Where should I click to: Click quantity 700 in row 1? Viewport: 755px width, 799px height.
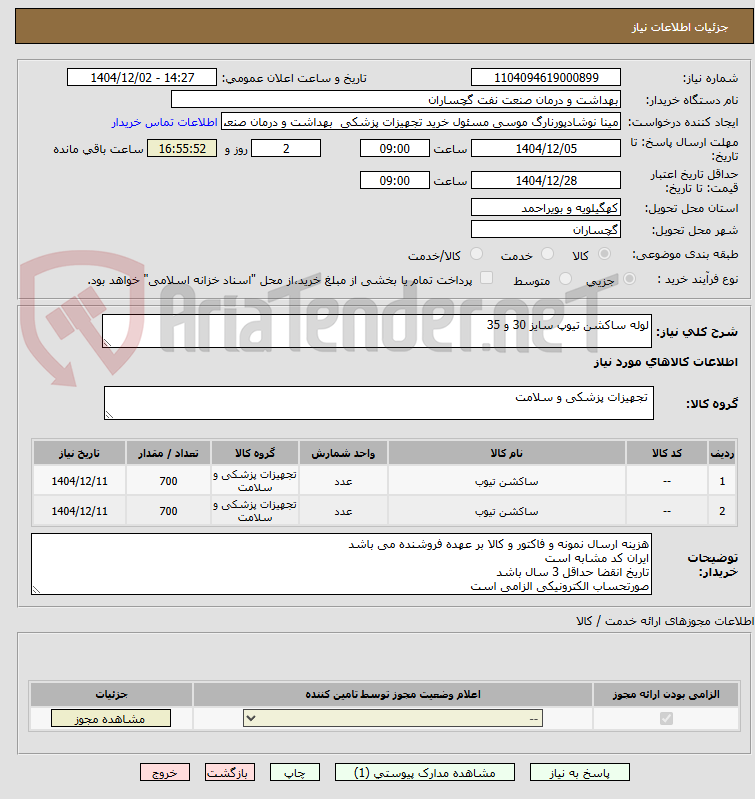(x=169, y=481)
